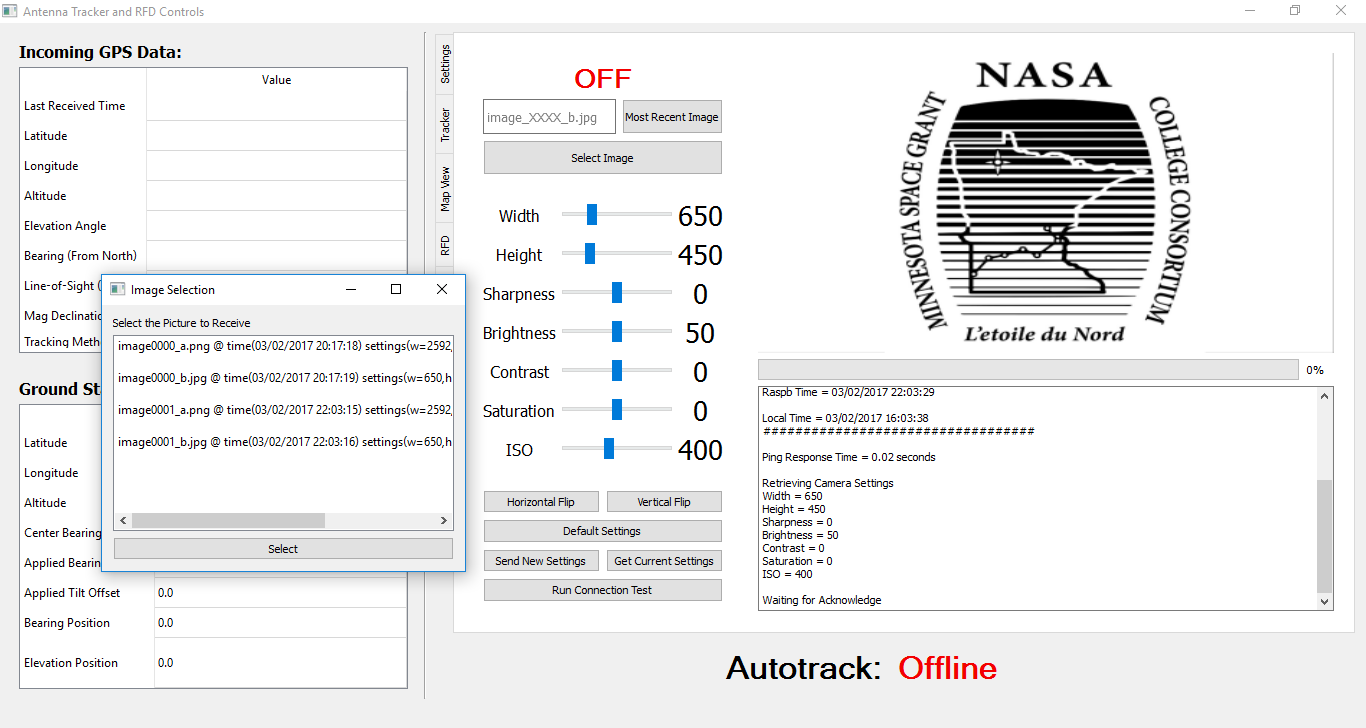Click the Most Recent Image button
The image size is (1366, 728).
[672, 117]
